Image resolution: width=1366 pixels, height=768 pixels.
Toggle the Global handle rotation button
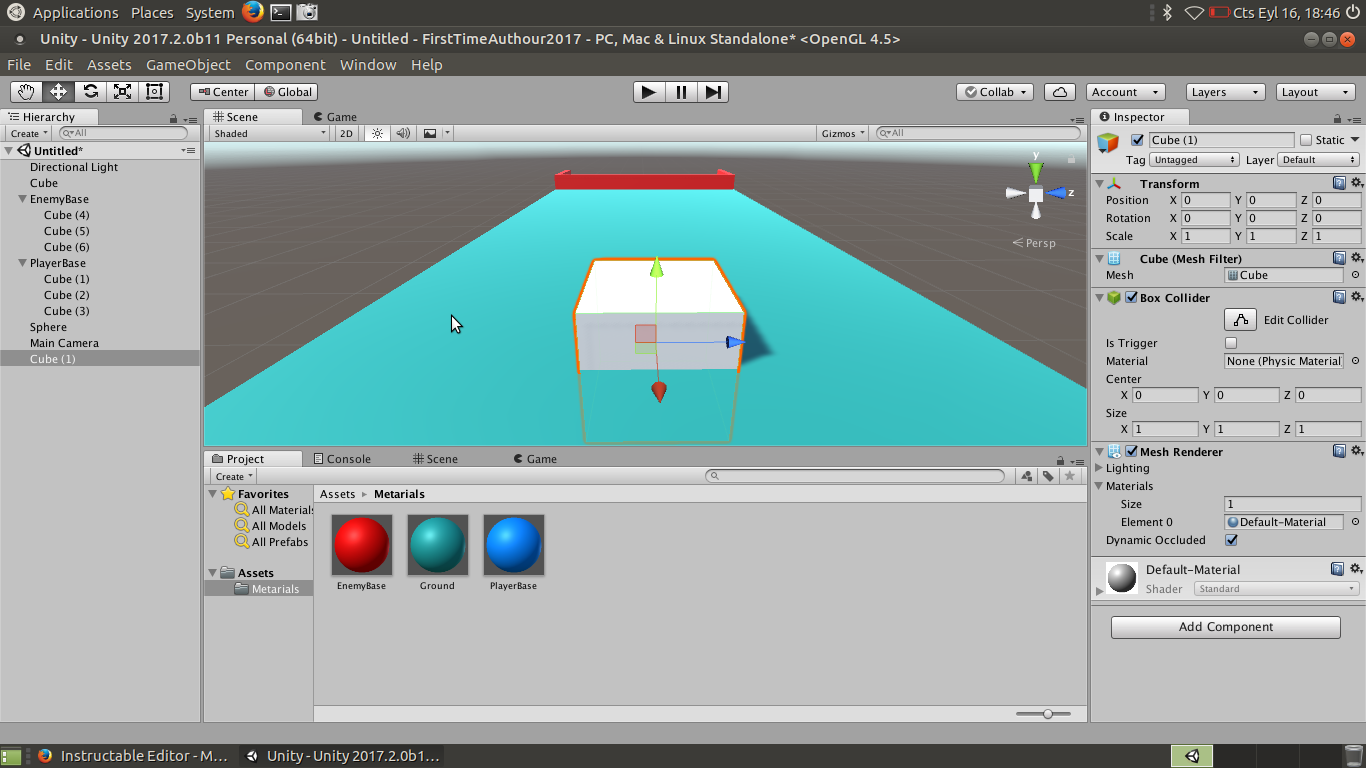coord(286,92)
